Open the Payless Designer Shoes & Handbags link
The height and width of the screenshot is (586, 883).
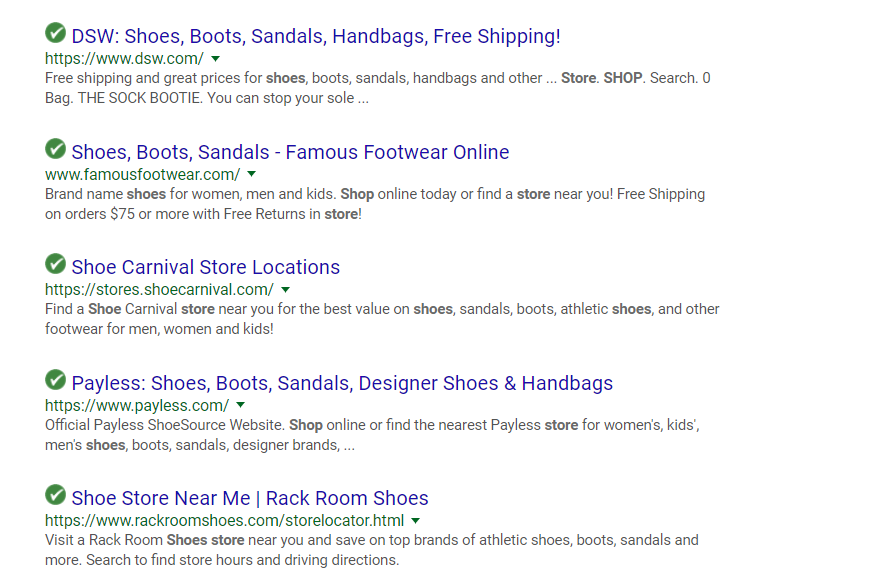pyautogui.click(x=342, y=383)
